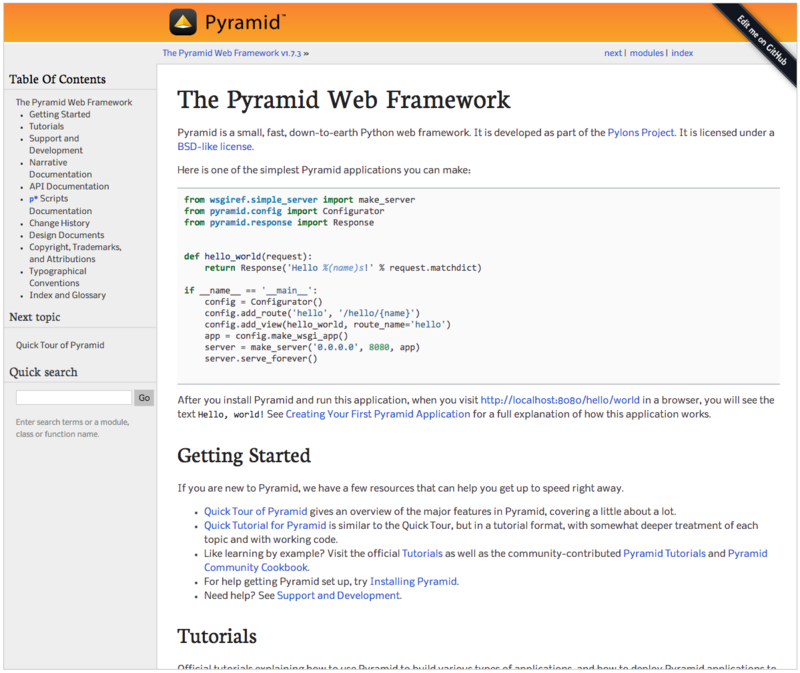
Task: Select Getting Started in the table of contents
Action: [x=60, y=114]
